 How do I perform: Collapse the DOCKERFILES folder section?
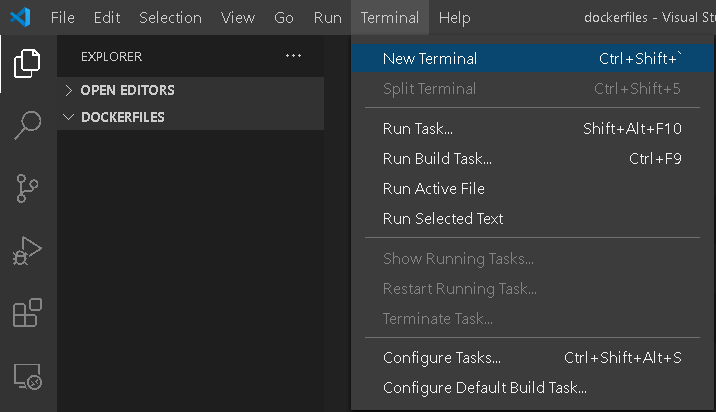pos(122,117)
